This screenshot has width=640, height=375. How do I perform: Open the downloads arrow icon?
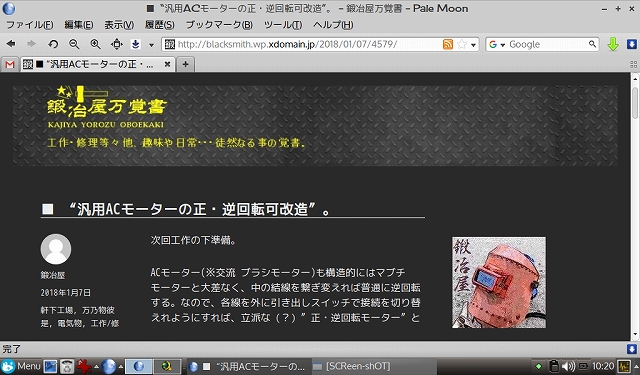tap(136, 44)
